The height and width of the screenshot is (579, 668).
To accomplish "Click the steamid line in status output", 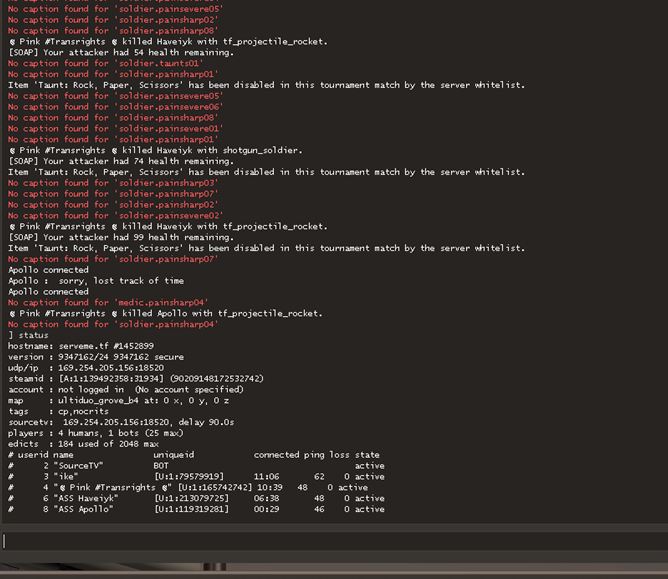I will click(x=135, y=379).
